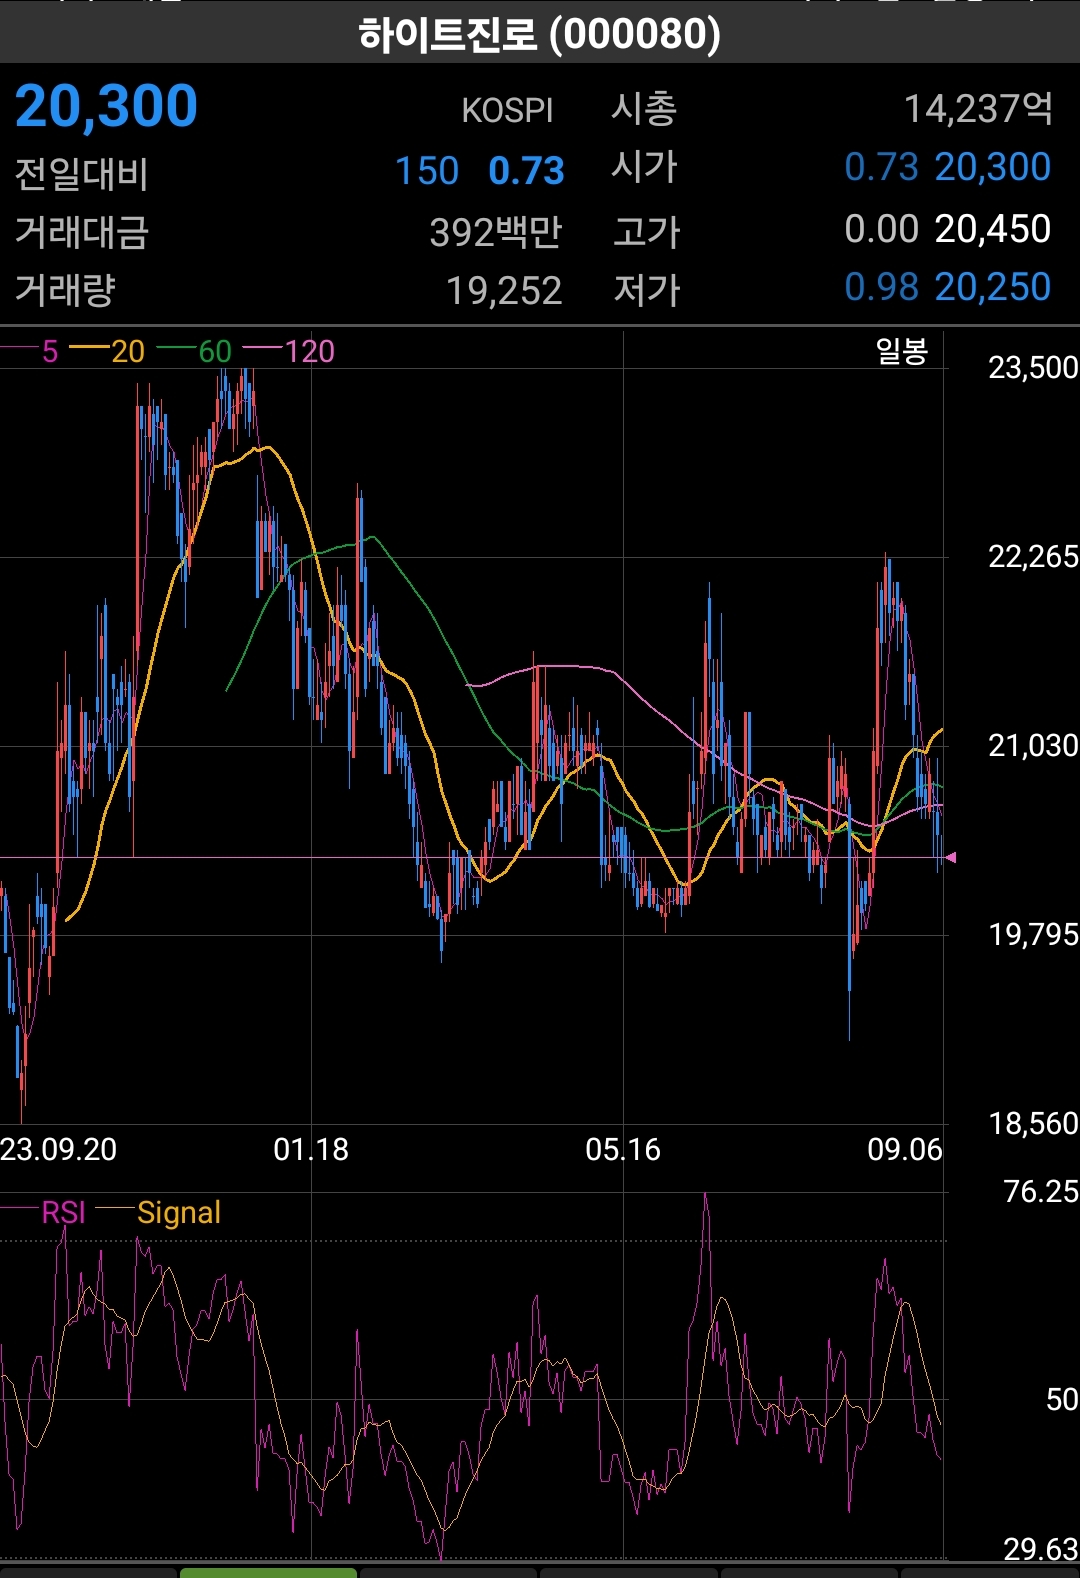
Task: Tap the 21,030 price axis label
Action: point(1033,746)
